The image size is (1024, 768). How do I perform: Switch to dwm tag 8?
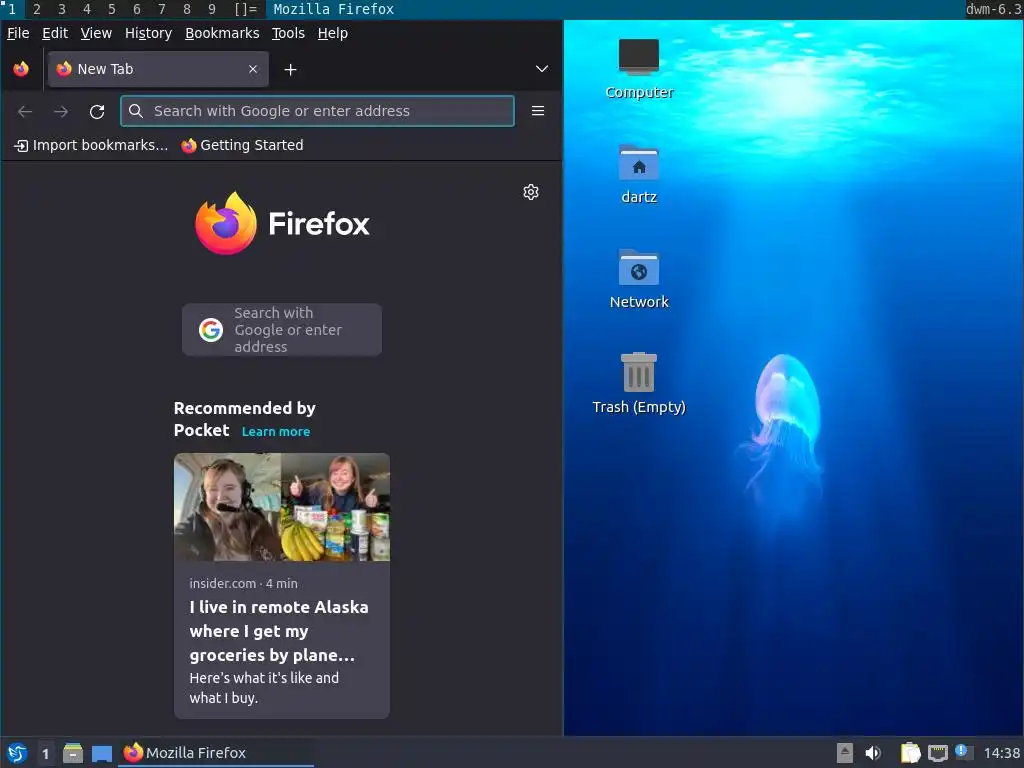(x=187, y=9)
